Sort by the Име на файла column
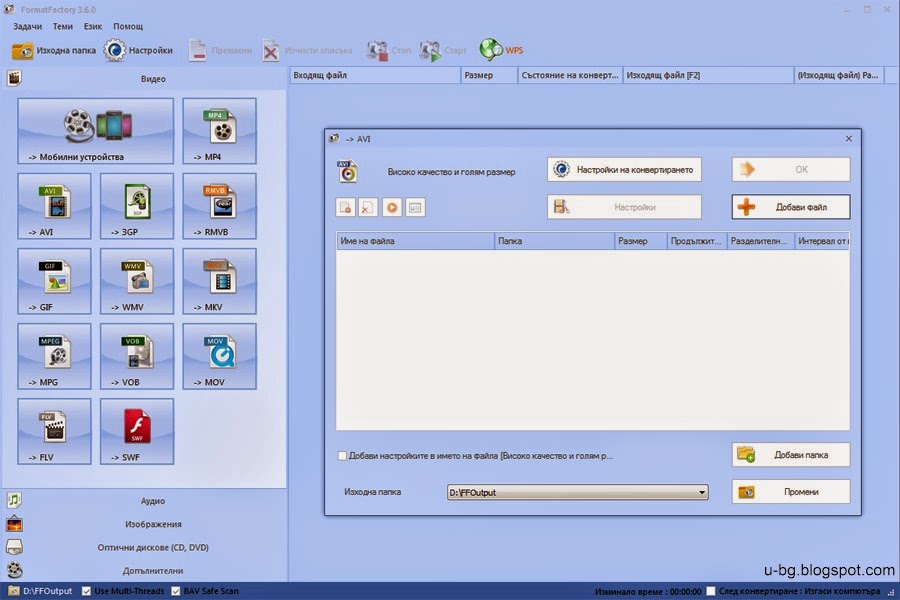 415,241
